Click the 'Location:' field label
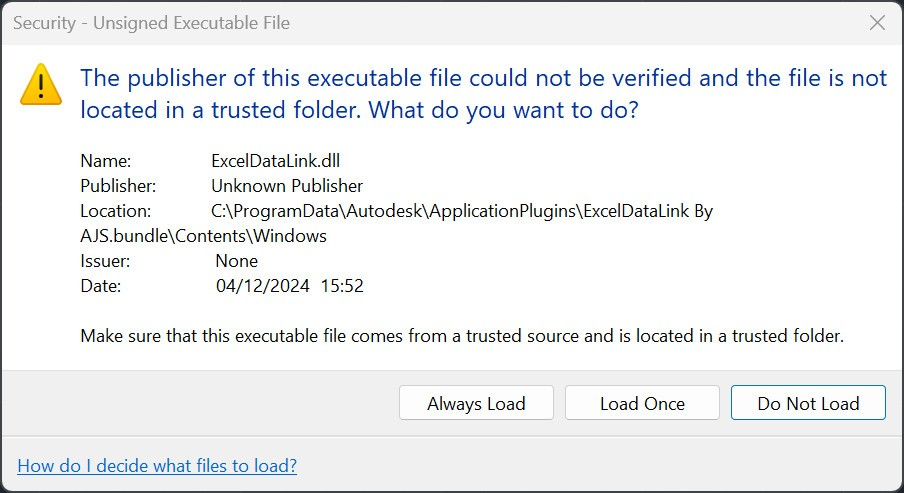 click(115, 211)
